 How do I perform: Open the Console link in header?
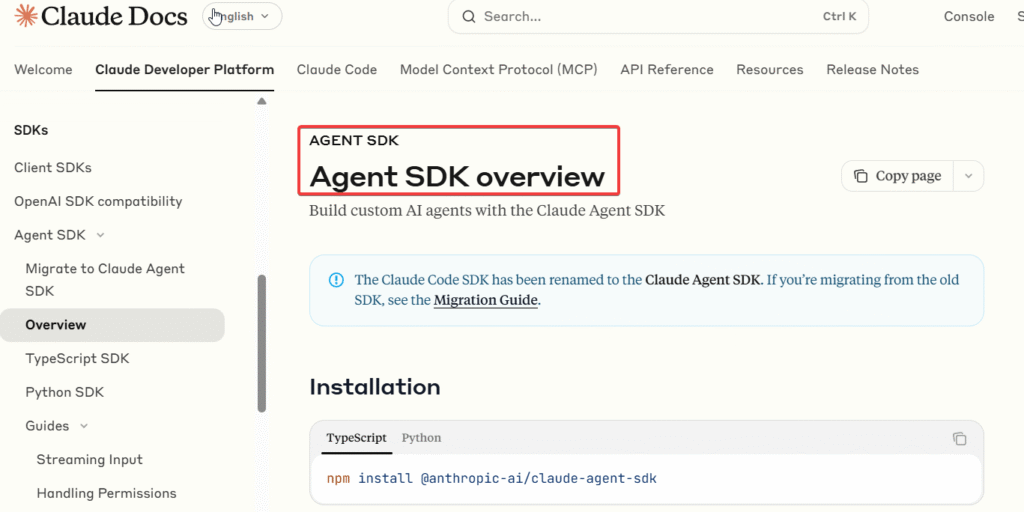click(x=969, y=16)
